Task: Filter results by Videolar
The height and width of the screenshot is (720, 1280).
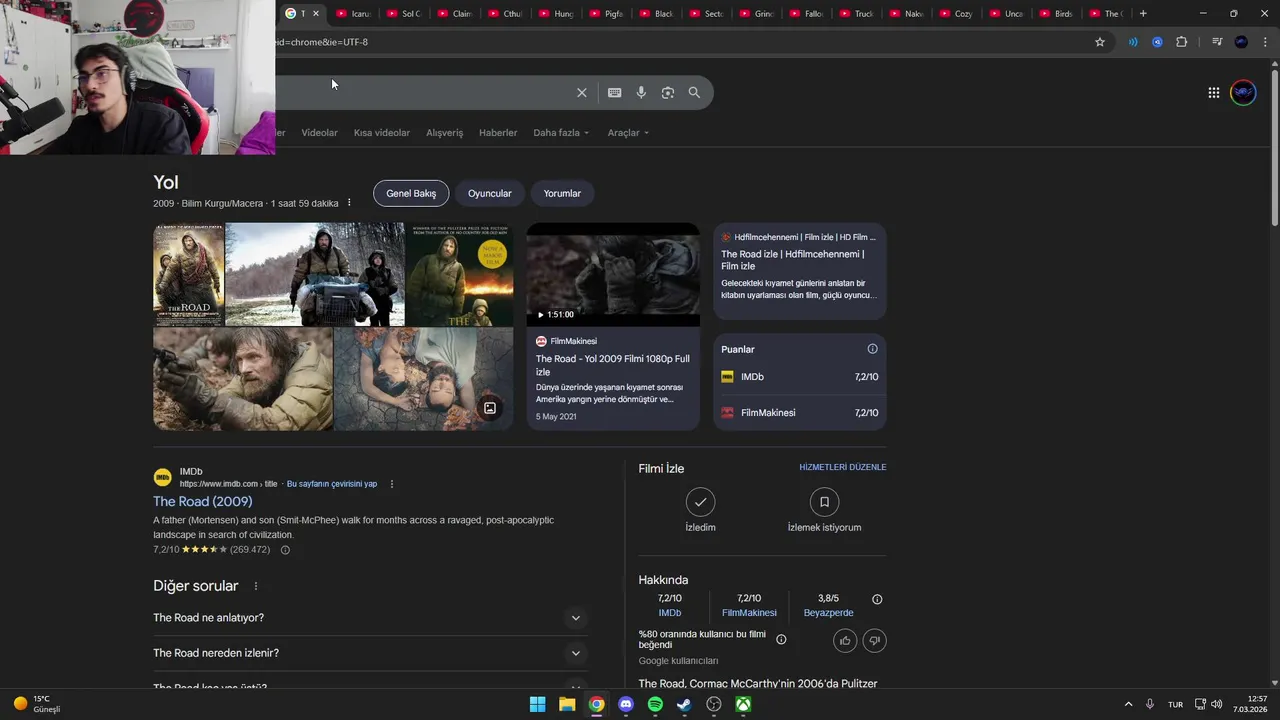Action: [x=320, y=133]
